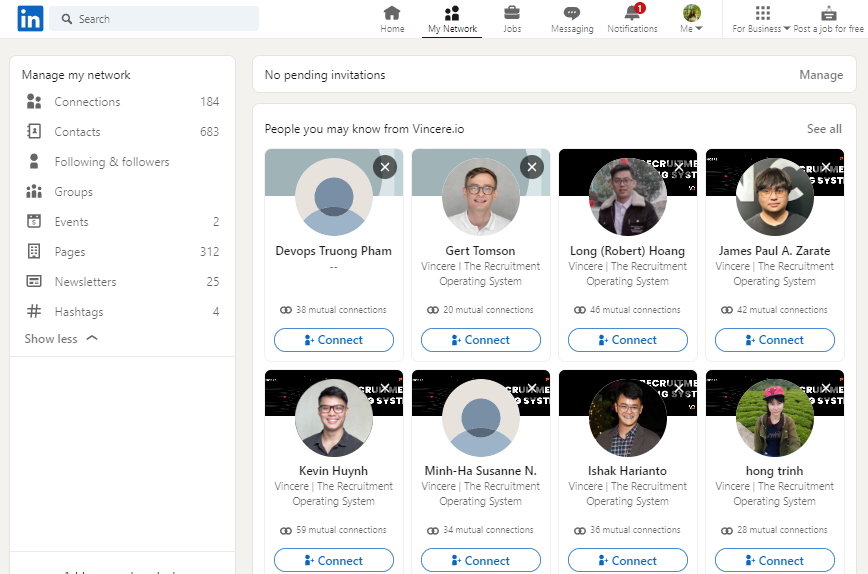Image resolution: width=868 pixels, height=574 pixels.
Task: Click the Newsletters icon
Action: 34,281
